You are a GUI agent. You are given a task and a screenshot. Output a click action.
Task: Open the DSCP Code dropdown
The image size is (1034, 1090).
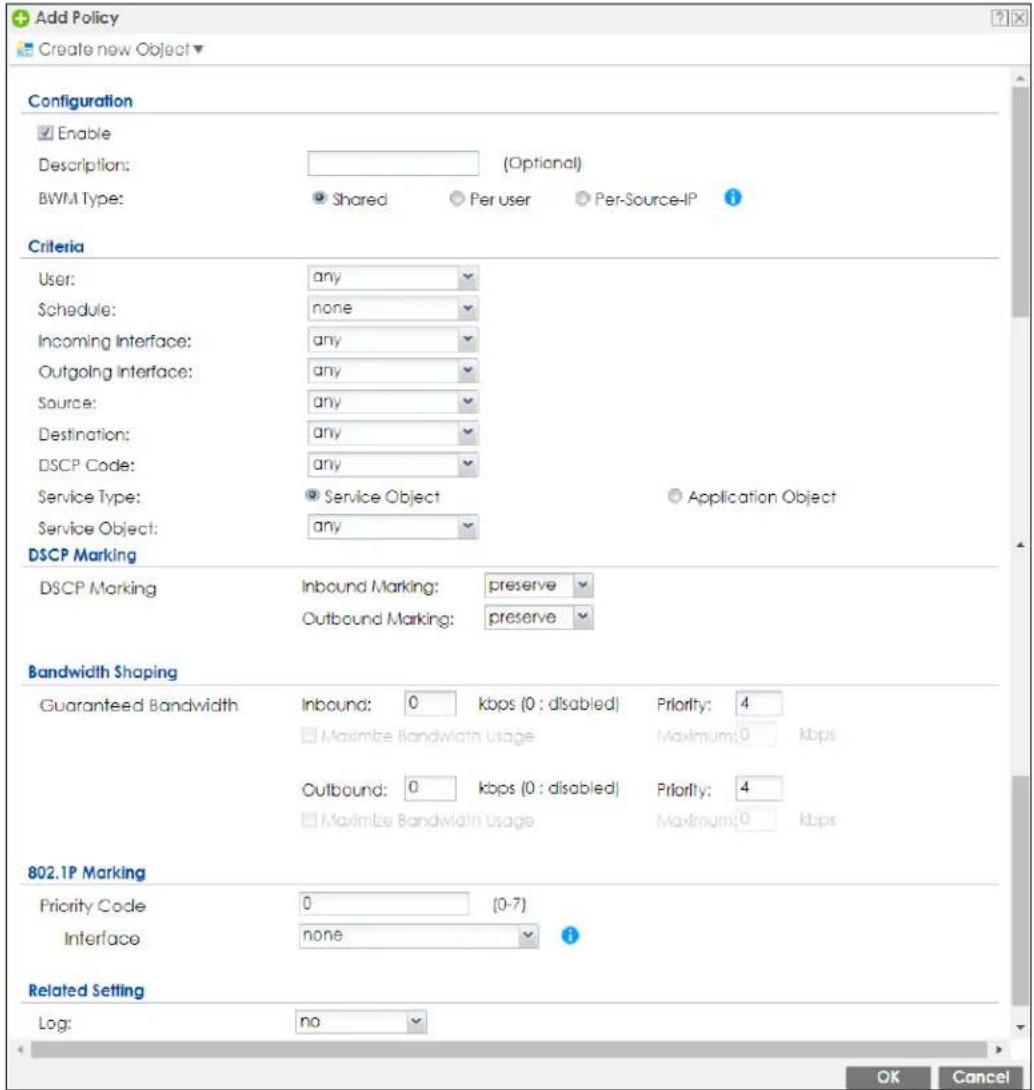tap(393, 464)
